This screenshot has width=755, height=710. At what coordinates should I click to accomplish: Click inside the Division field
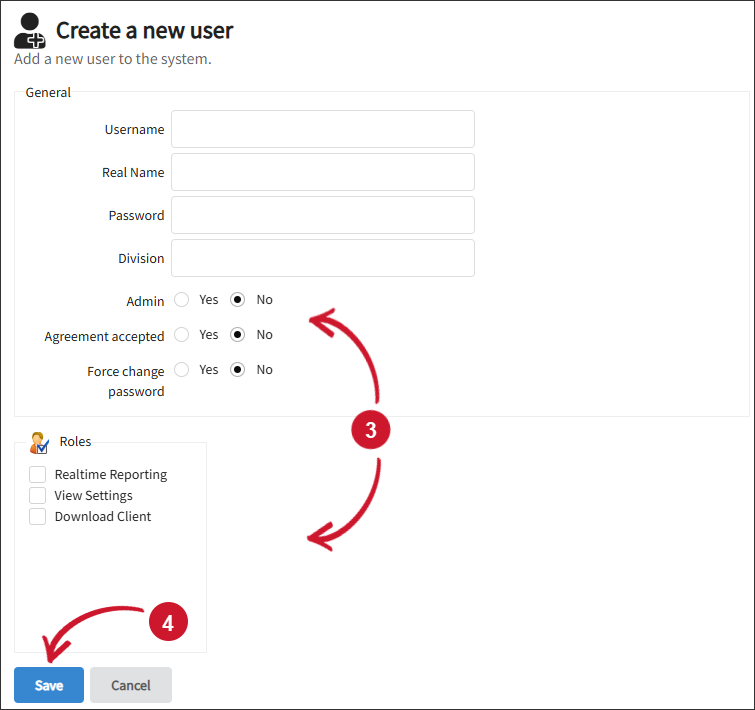tap(323, 258)
